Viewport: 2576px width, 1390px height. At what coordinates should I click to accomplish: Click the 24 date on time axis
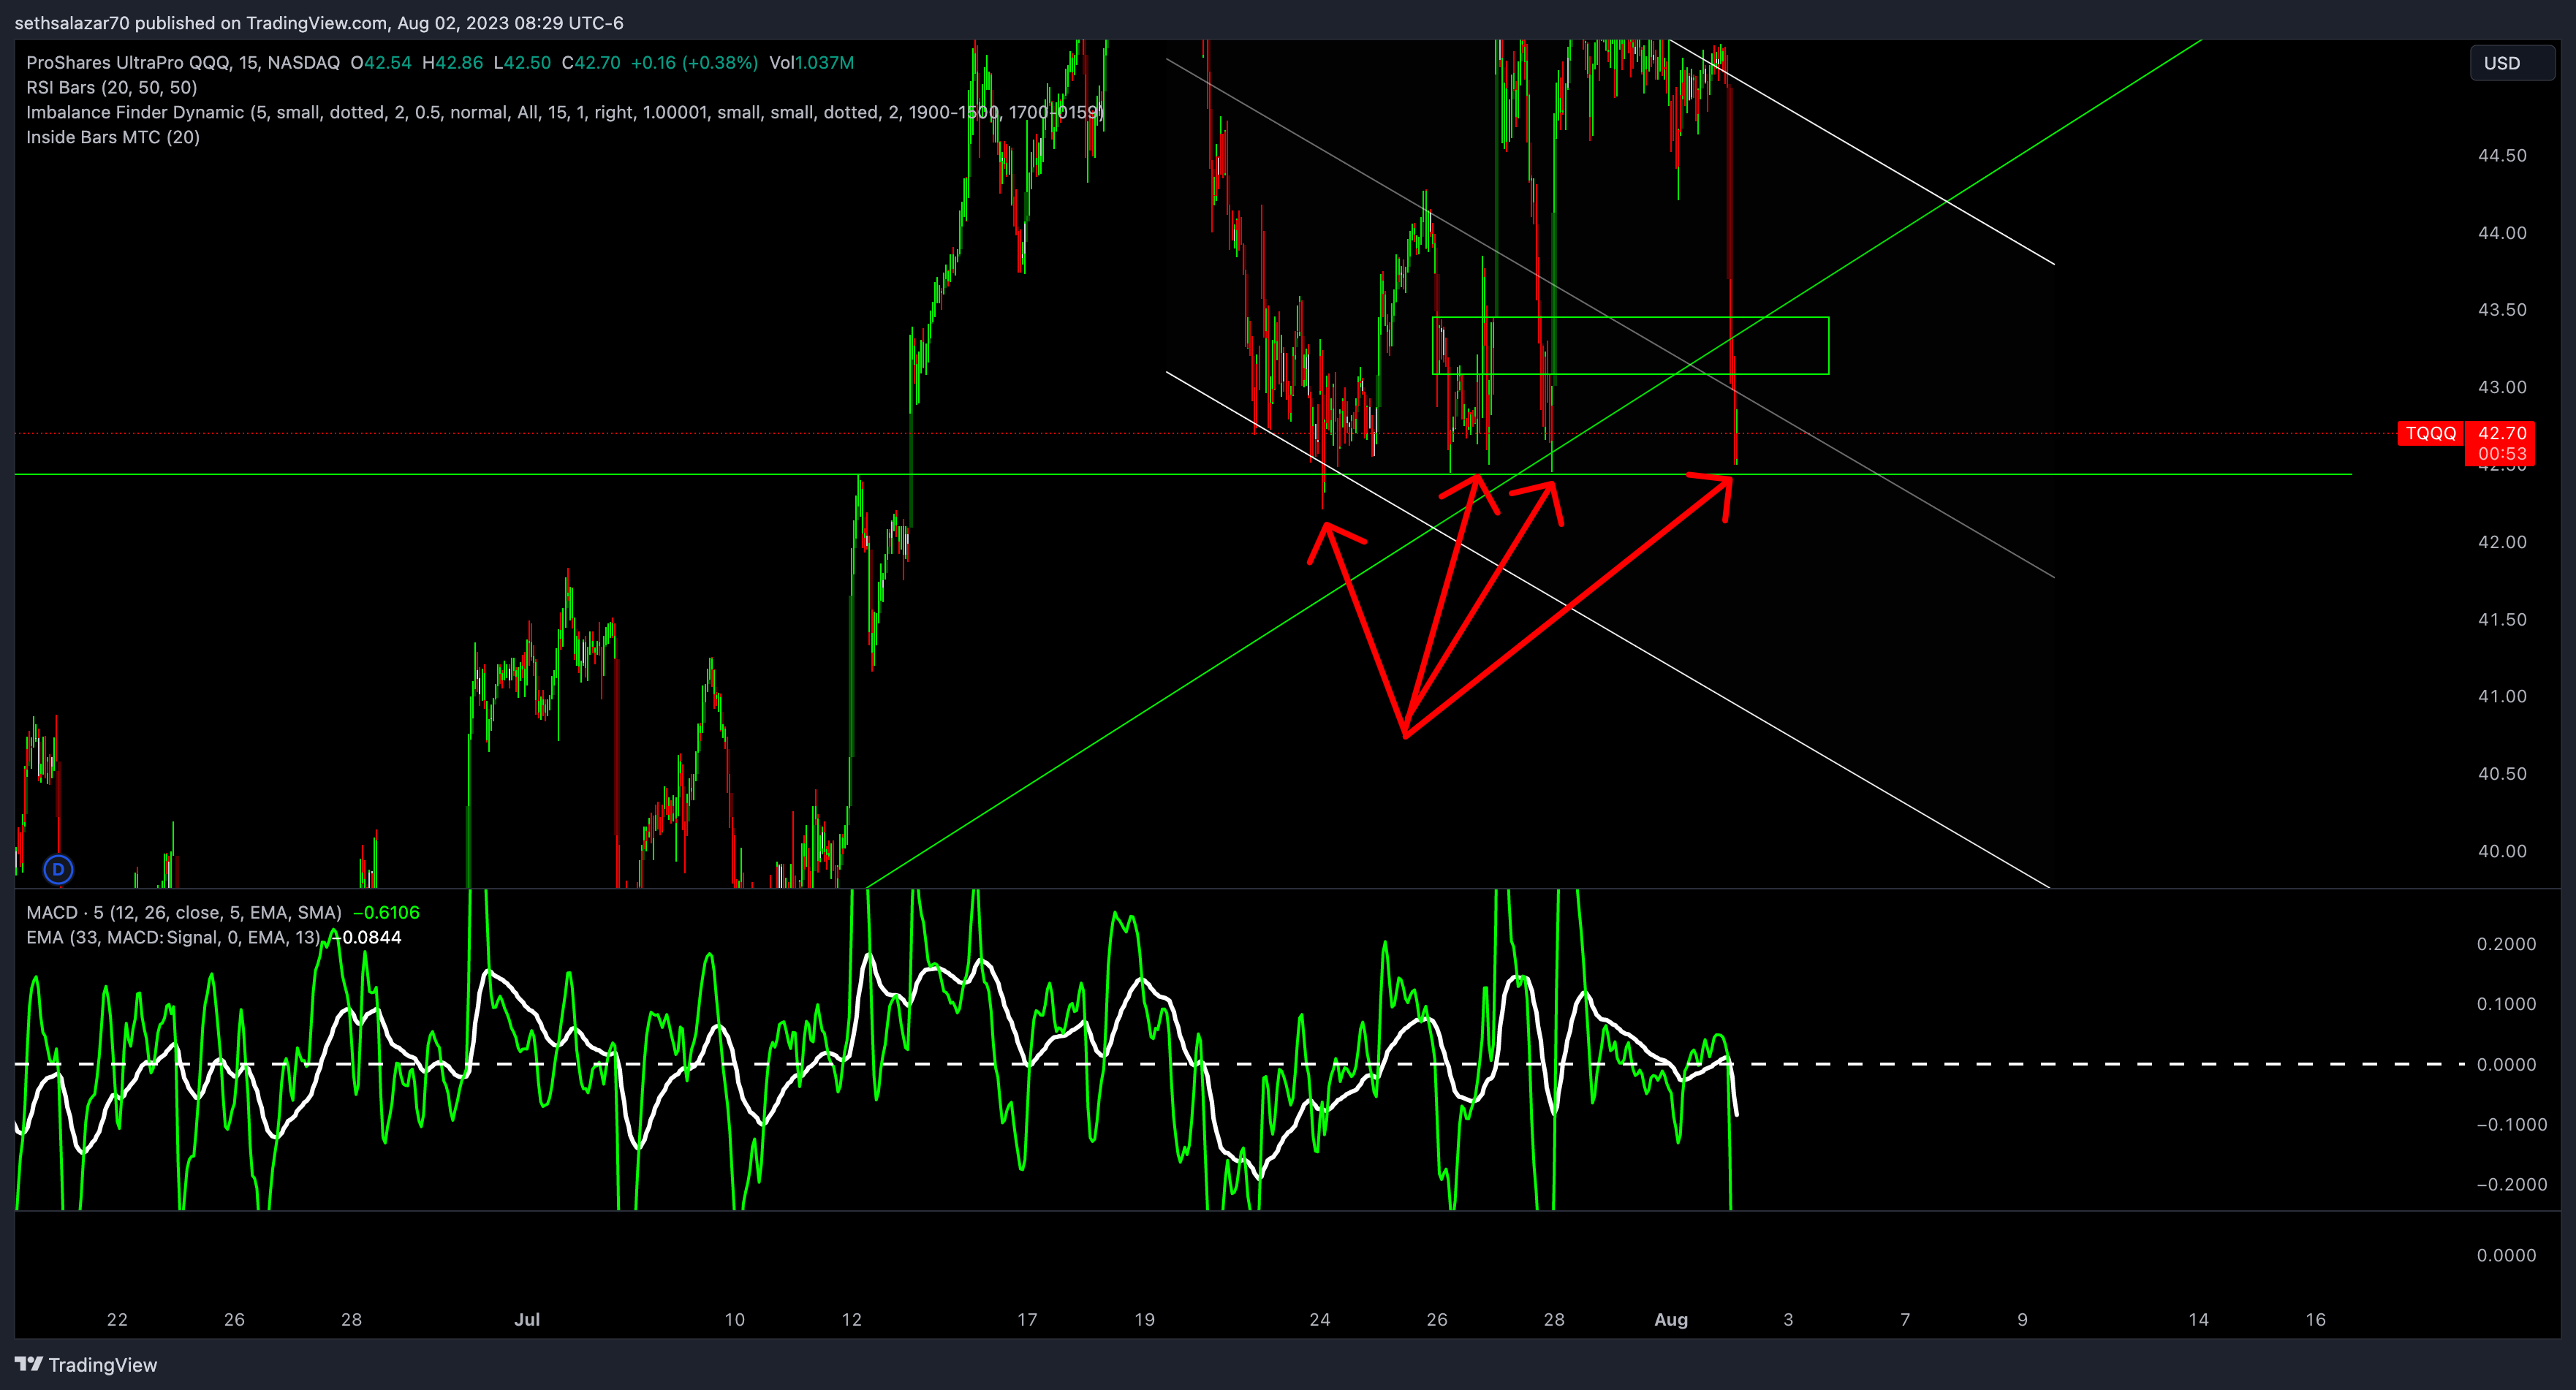click(1320, 1319)
